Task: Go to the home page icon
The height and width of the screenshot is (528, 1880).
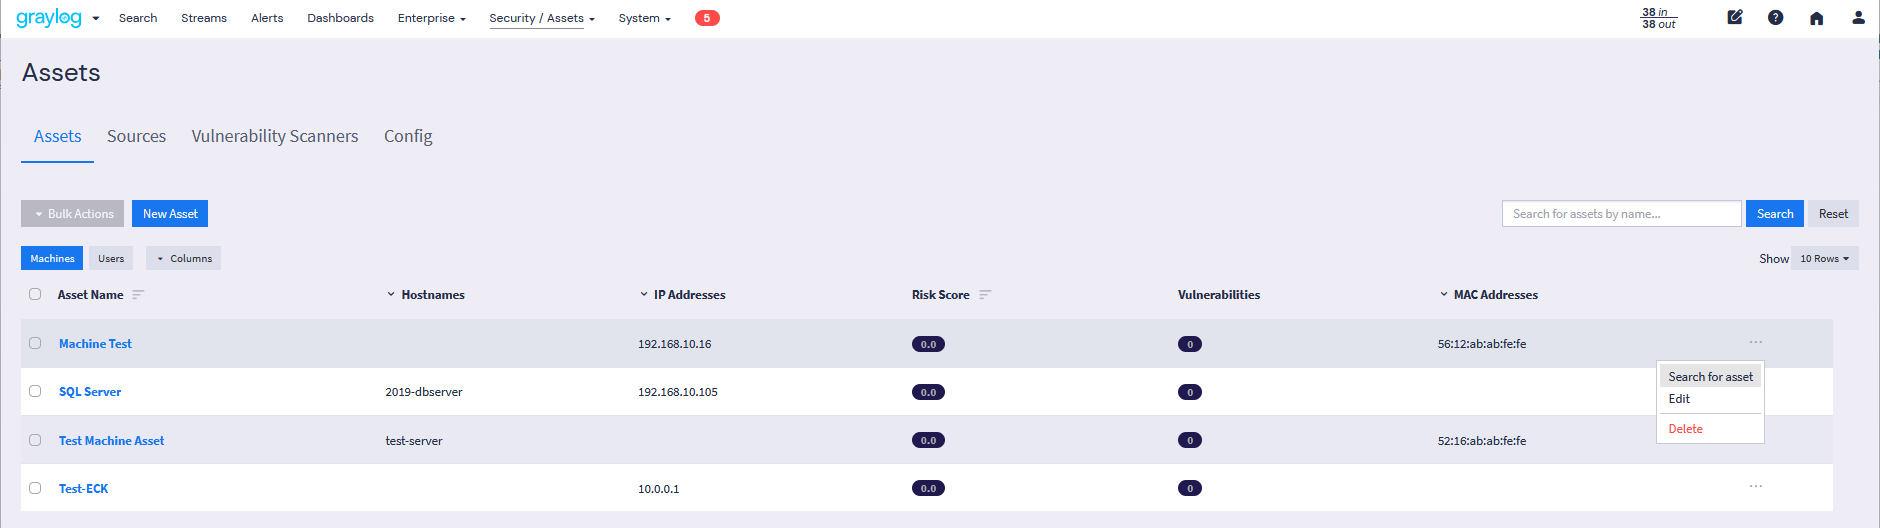Action: tap(1816, 18)
